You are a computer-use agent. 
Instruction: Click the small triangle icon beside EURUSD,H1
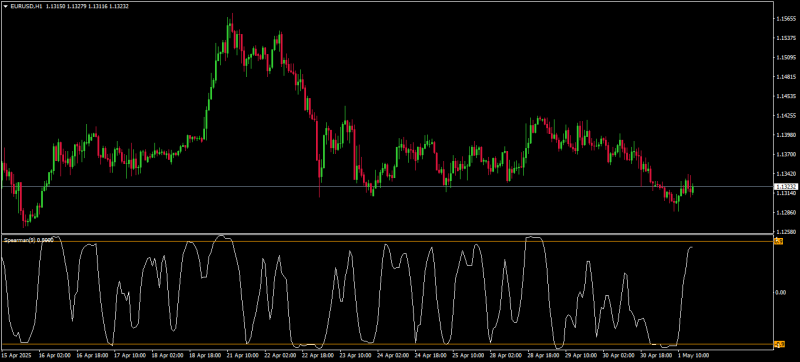pos(6,6)
